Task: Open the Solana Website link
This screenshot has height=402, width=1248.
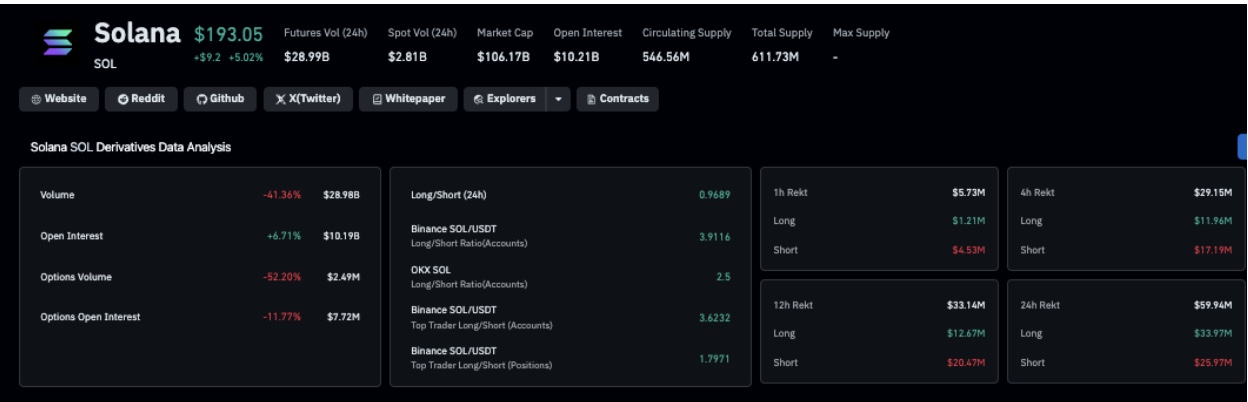Action: (x=60, y=99)
